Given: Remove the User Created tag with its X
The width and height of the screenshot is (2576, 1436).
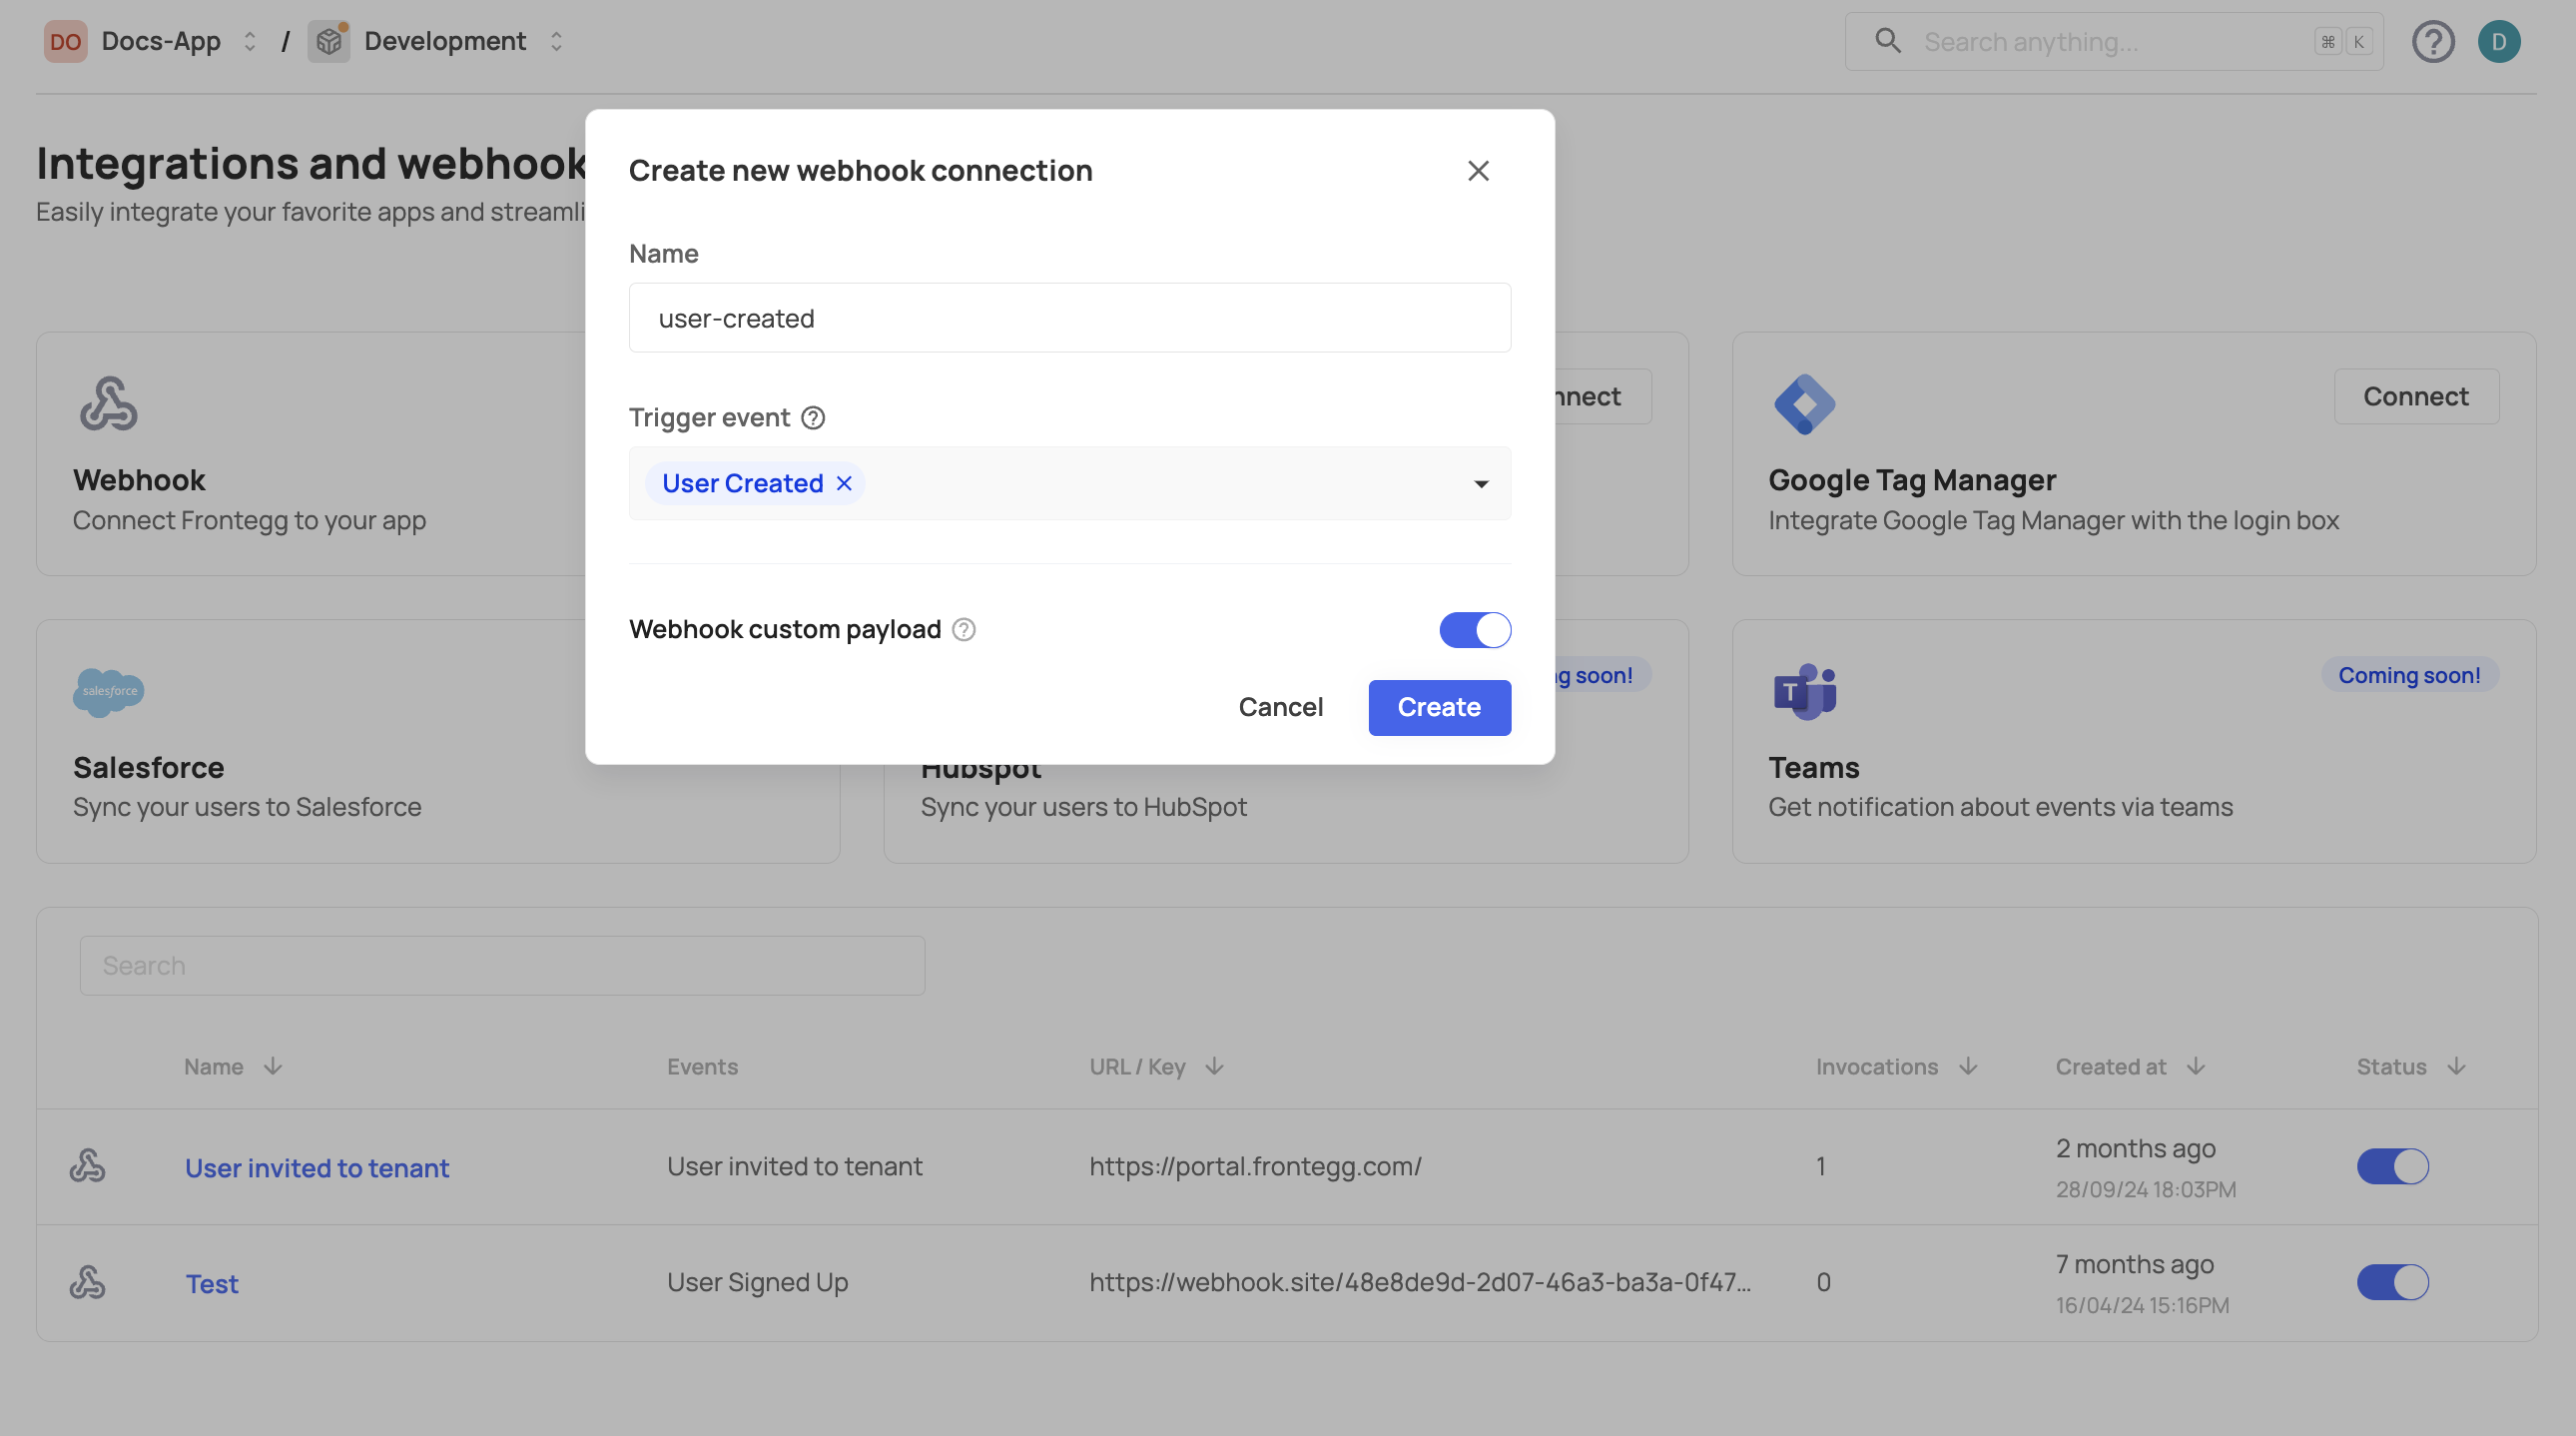Looking at the screenshot, I should point(844,484).
